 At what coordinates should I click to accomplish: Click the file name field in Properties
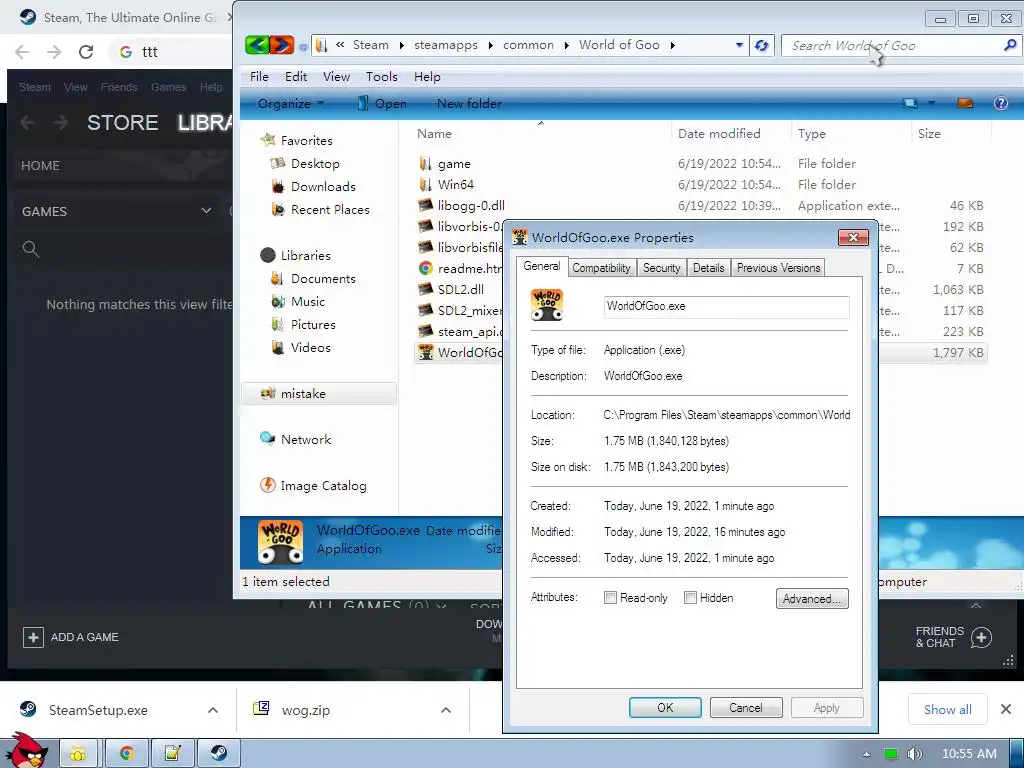coord(726,306)
